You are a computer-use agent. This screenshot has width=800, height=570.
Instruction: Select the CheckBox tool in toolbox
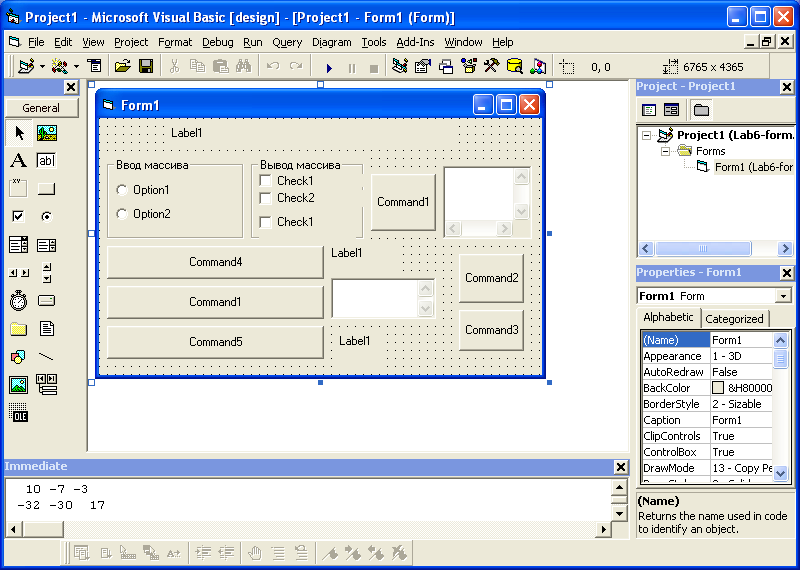click(x=19, y=217)
